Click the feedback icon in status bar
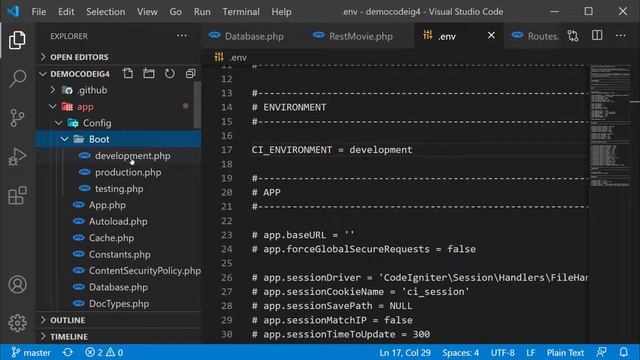640x360 pixels. pyautogui.click(x=601, y=352)
